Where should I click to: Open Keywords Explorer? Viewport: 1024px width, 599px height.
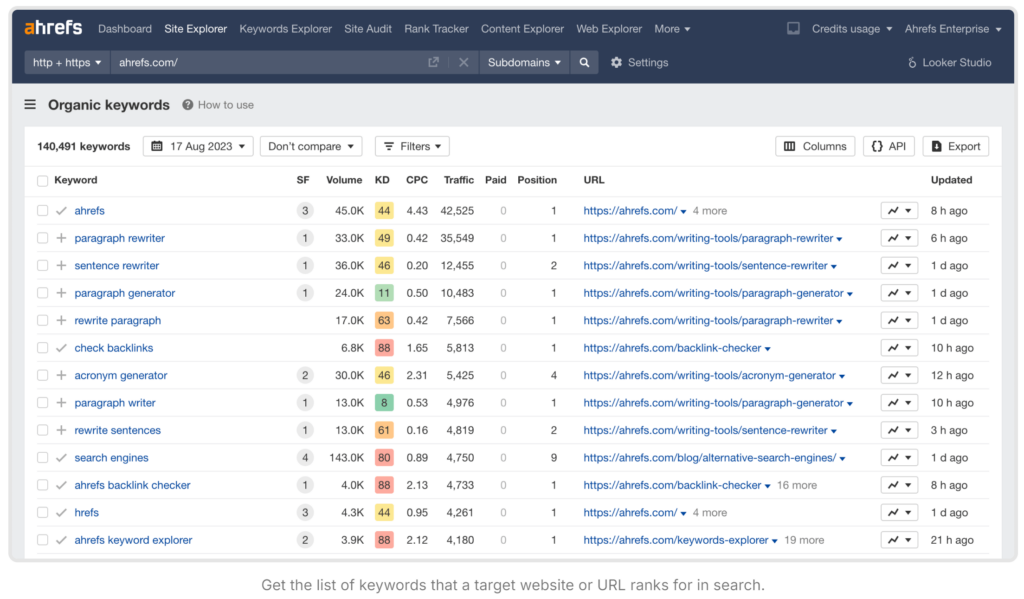click(285, 29)
